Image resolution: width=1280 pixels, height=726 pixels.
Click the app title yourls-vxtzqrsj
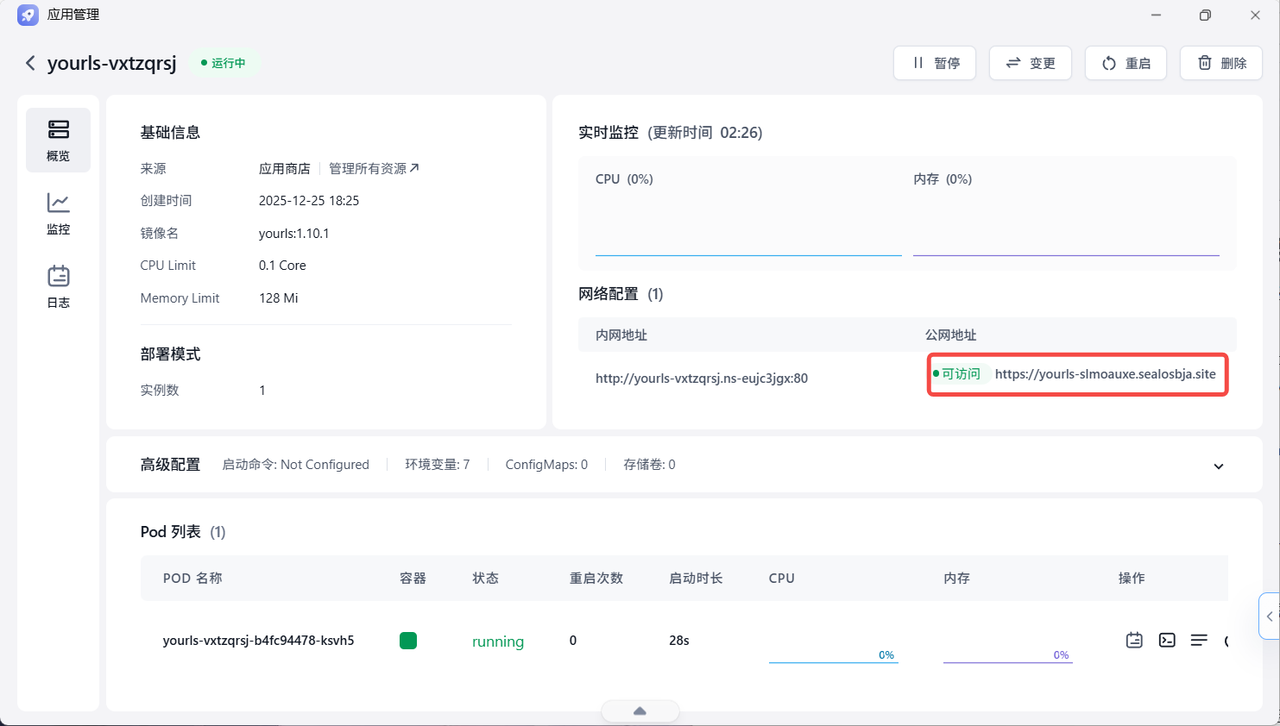pyautogui.click(x=112, y=63)
